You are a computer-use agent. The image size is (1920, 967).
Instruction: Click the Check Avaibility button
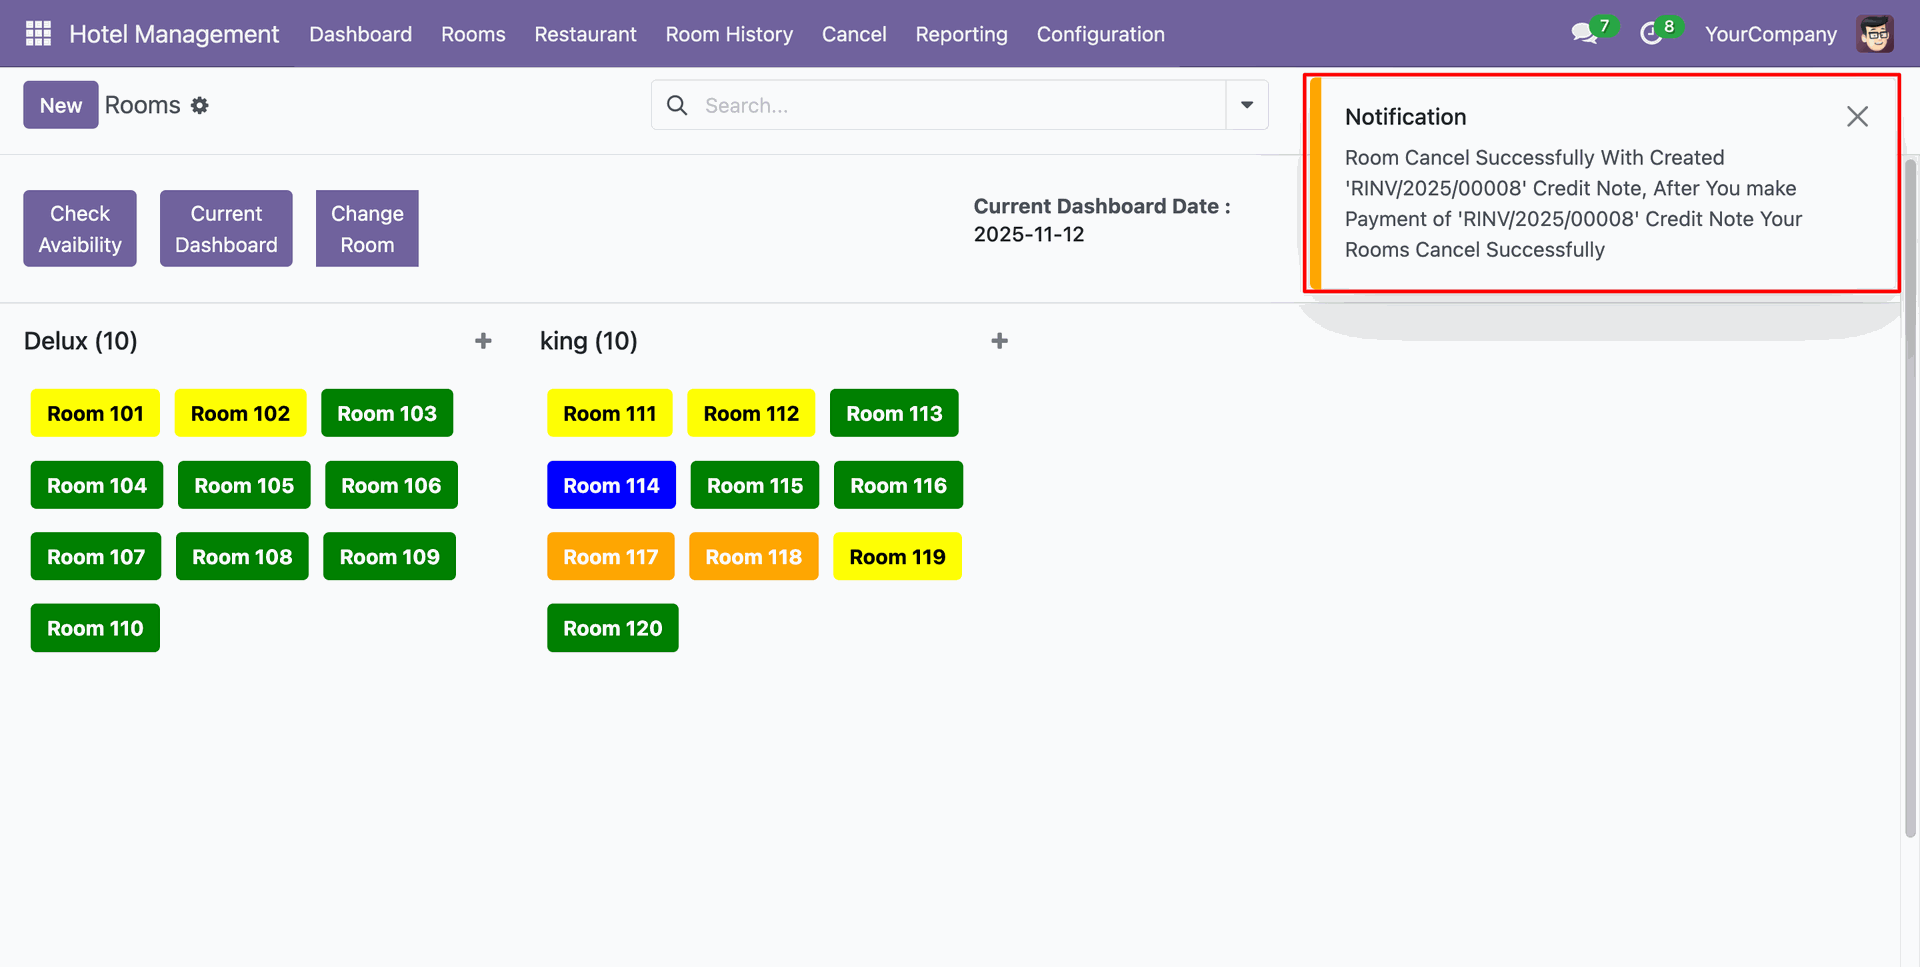[80, 229]
